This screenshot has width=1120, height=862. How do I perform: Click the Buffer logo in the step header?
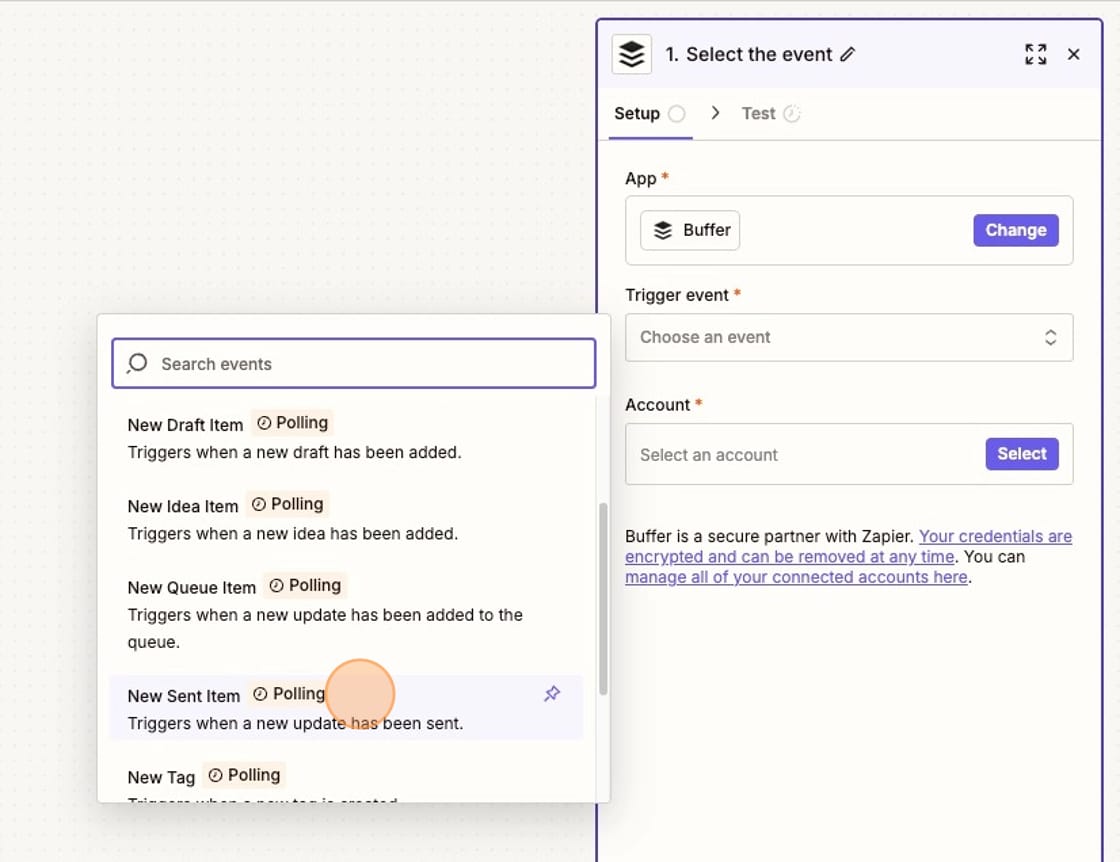point(631,54)
